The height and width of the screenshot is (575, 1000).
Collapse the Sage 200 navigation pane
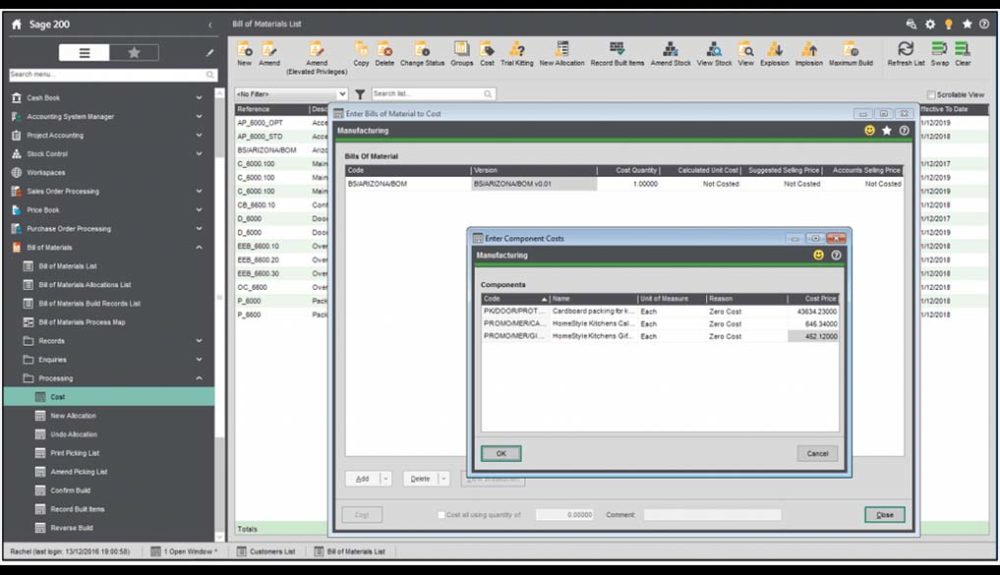click(210, 25)
